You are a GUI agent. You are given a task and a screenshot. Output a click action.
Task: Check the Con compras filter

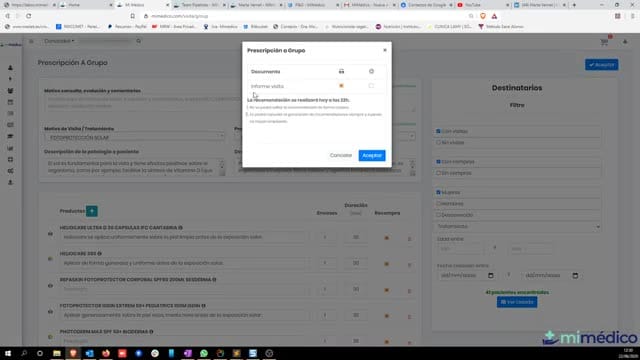point(438,162)
